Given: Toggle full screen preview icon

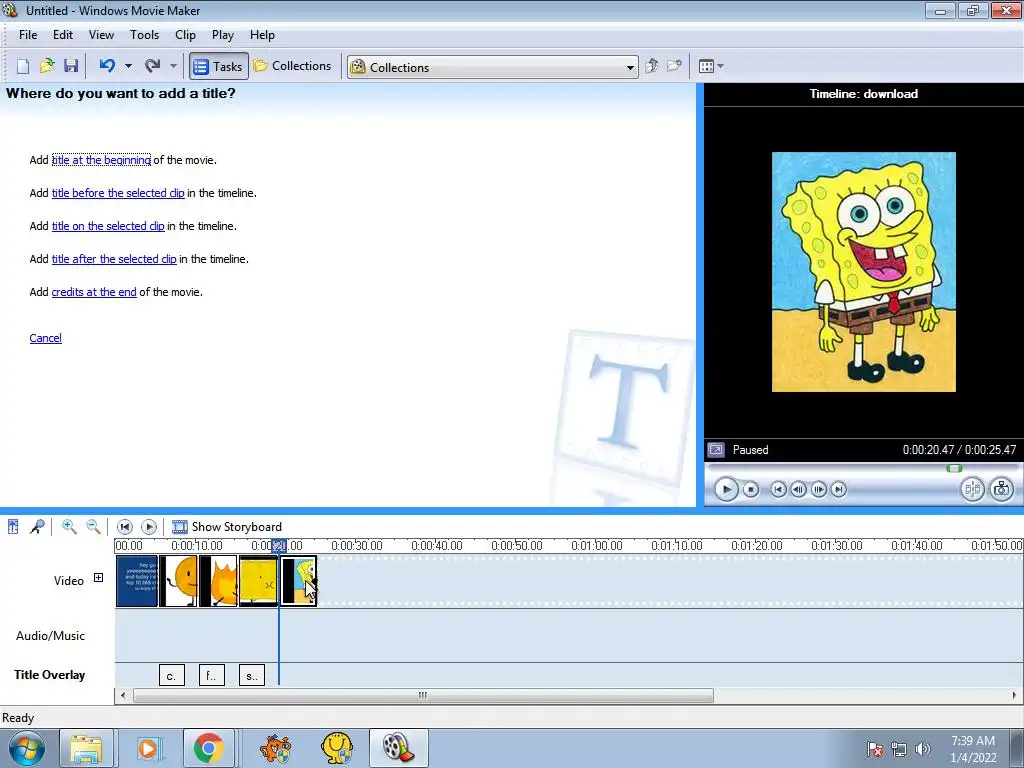Looking at the screenshot, I should click(x=716, y=450).
